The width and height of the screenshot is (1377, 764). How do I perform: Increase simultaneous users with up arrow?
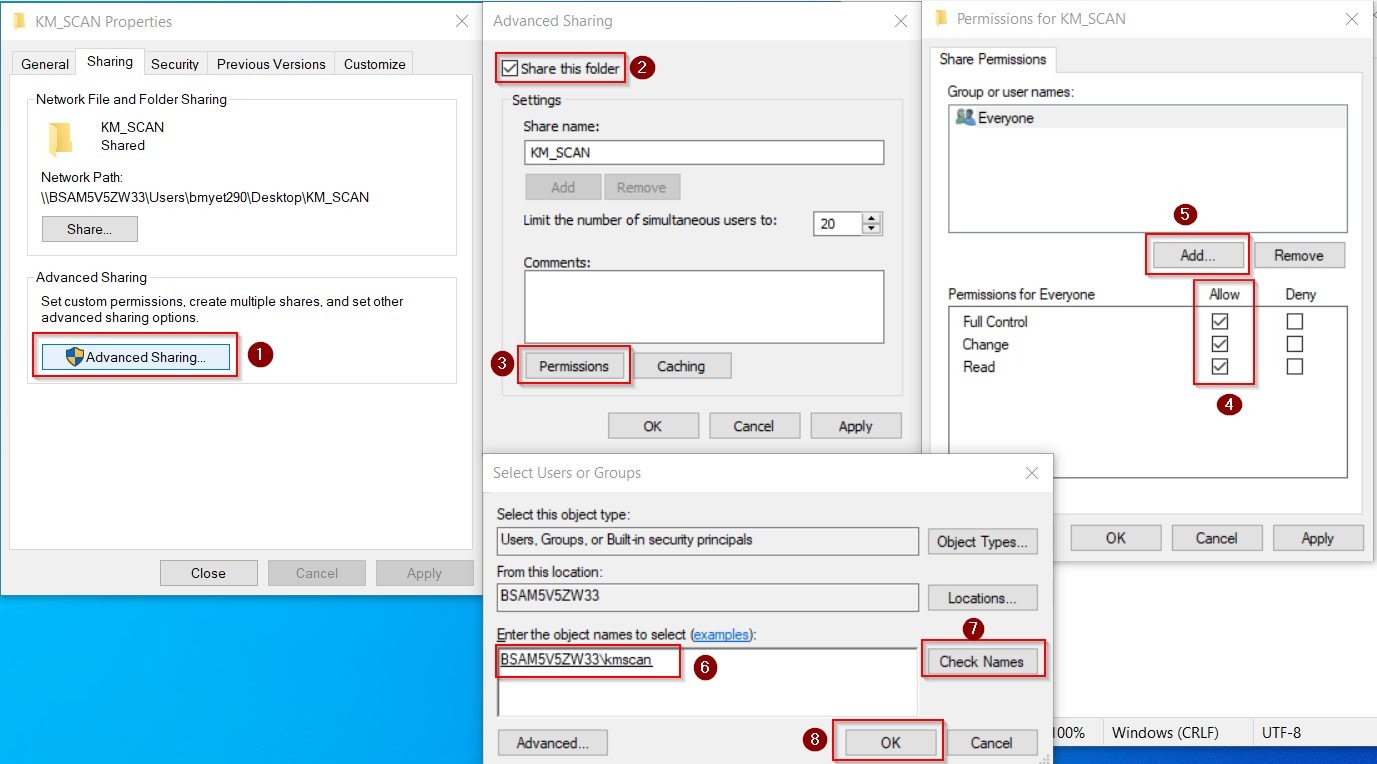872,218
